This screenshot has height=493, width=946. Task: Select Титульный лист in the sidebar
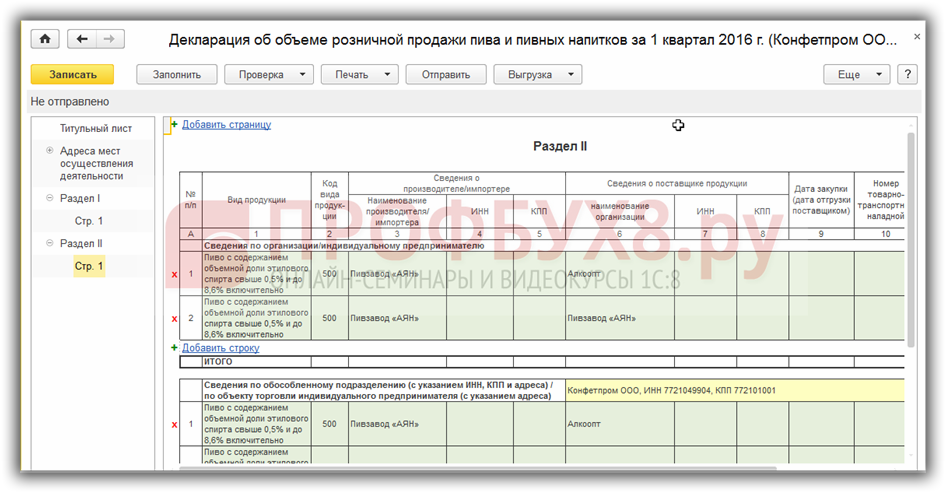95,128
